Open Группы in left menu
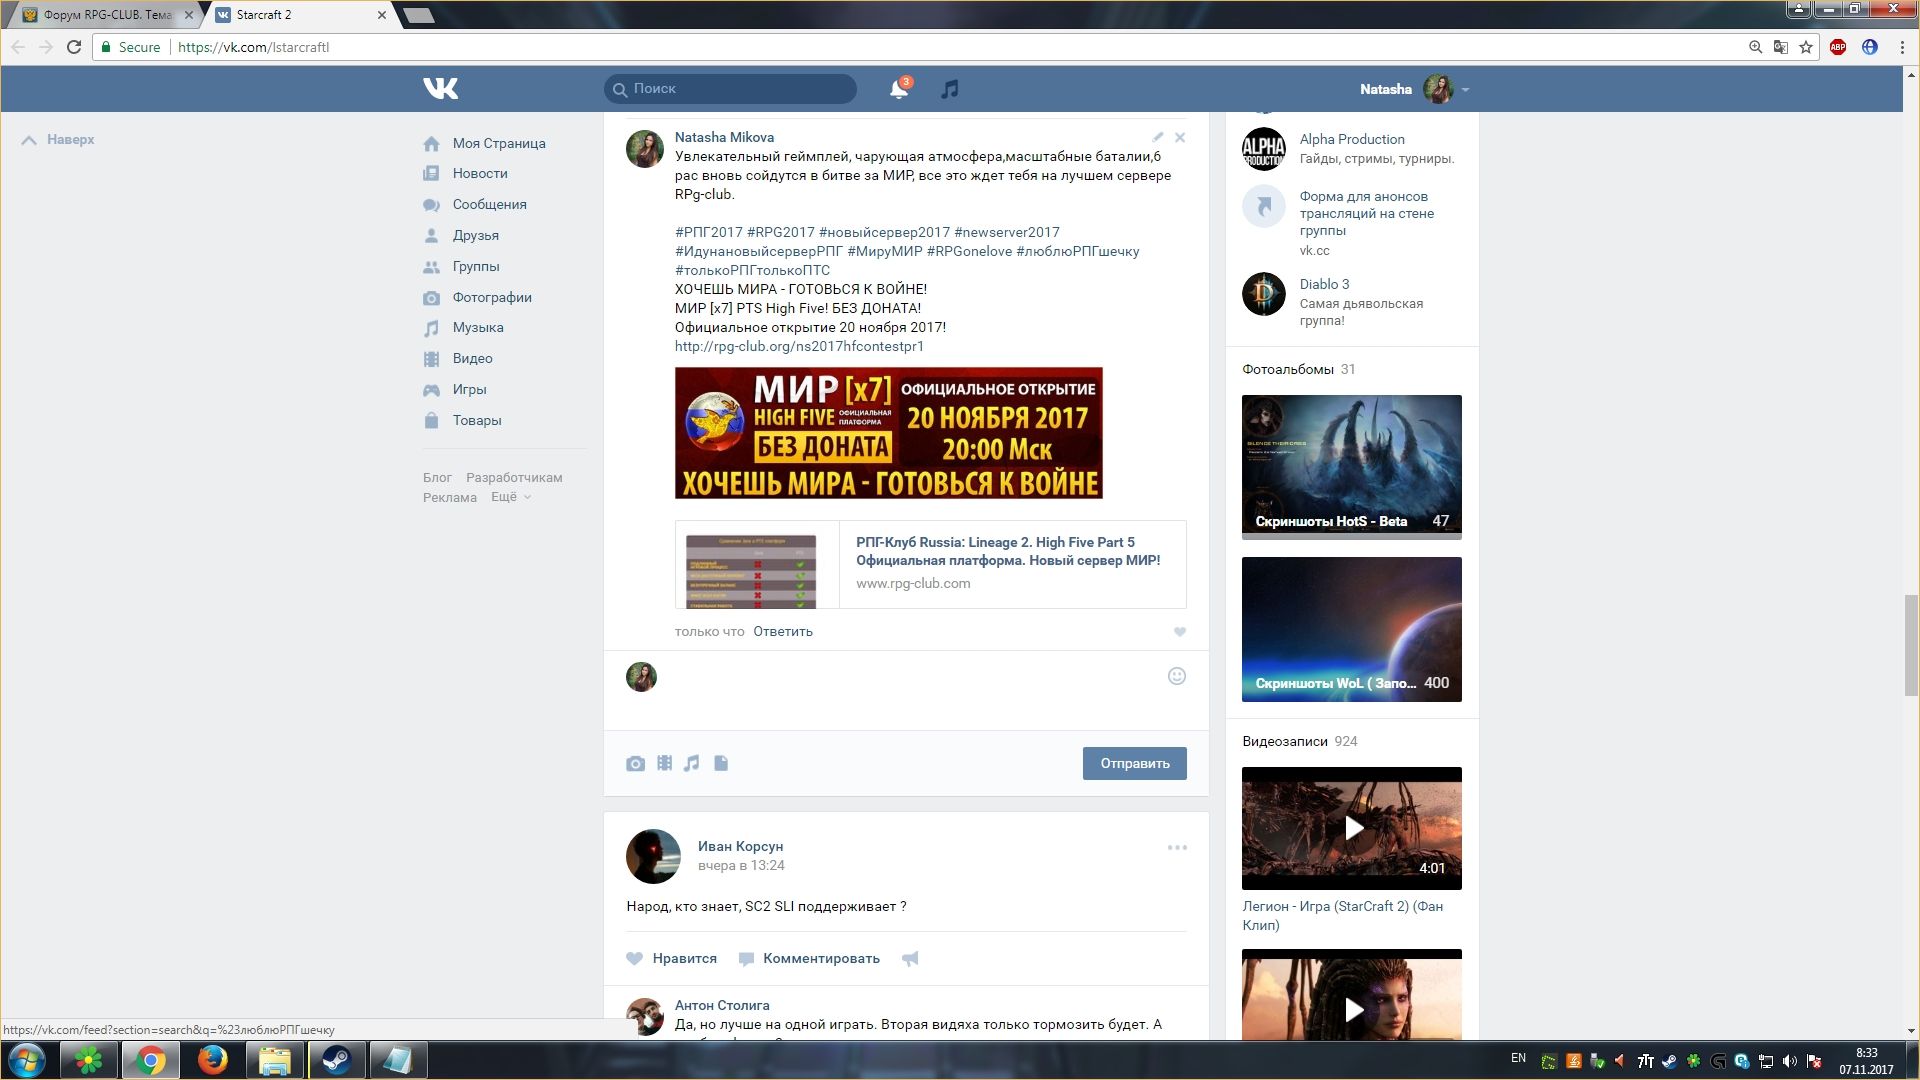 [475, 266]
